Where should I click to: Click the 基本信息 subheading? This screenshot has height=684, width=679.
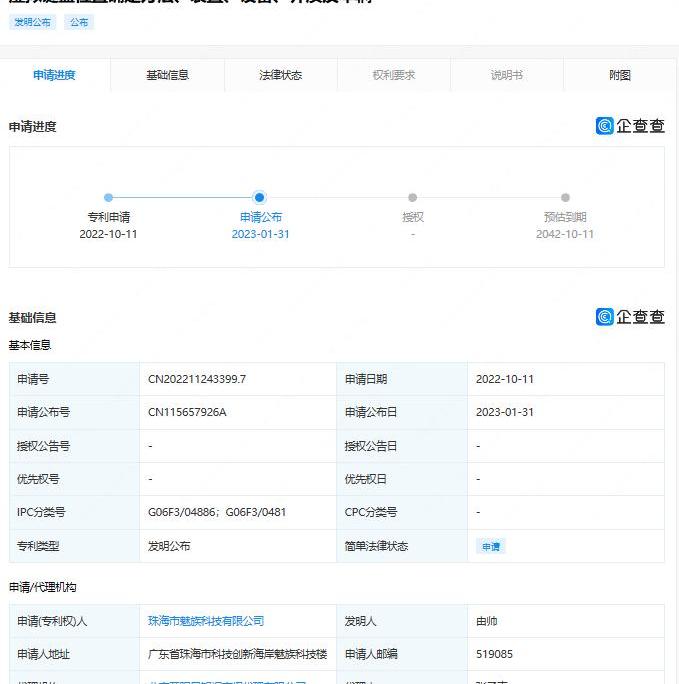(x=30, y=345)
